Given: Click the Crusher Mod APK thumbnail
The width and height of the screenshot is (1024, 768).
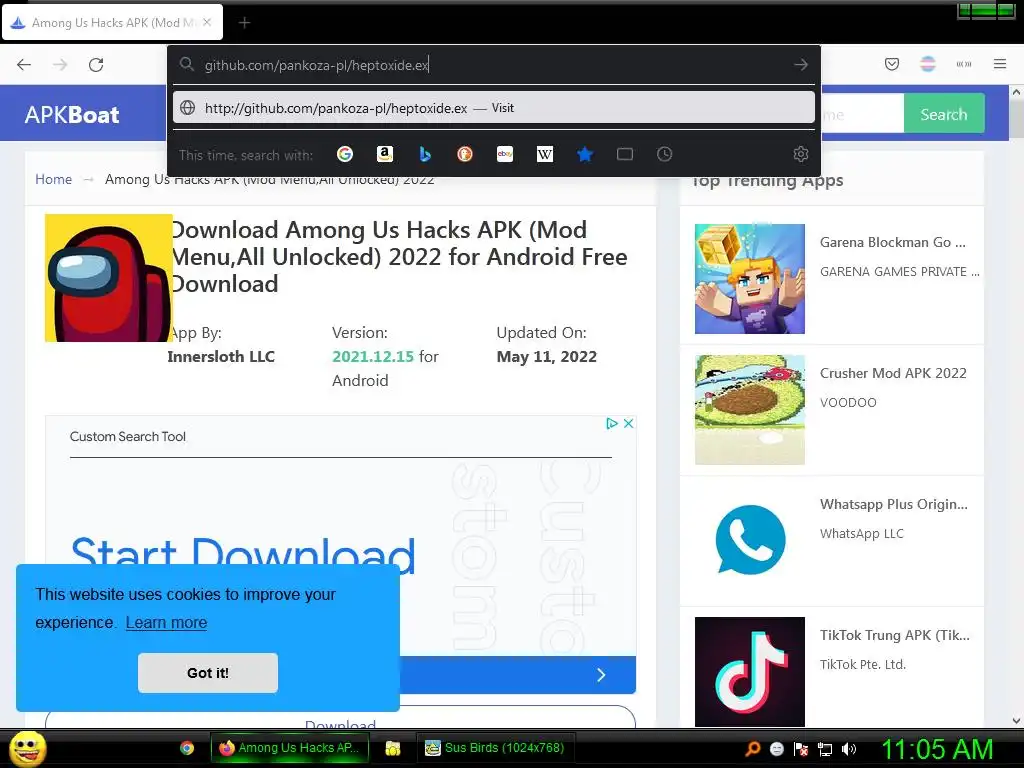Looking at the screenshot, I should pyautogui.click(x=750, y=409).
